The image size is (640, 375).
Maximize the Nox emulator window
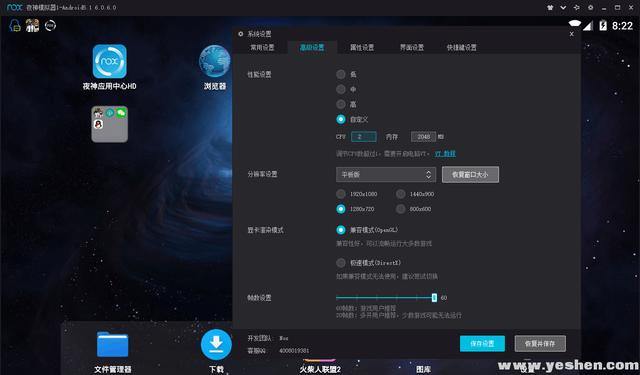618,7
